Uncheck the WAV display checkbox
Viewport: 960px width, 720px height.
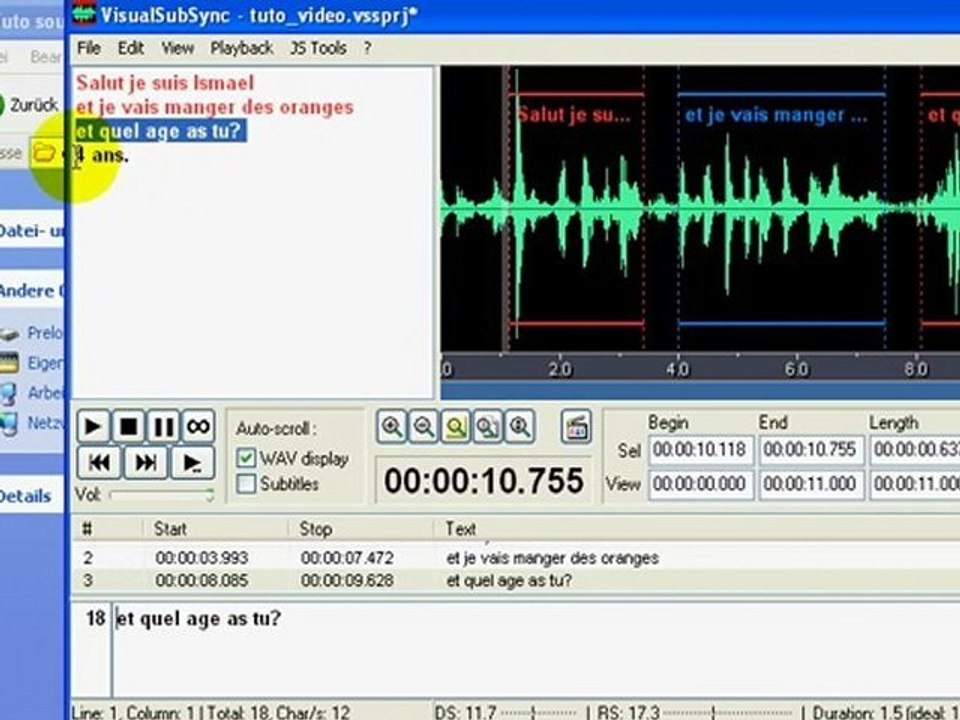coord(246,458)
